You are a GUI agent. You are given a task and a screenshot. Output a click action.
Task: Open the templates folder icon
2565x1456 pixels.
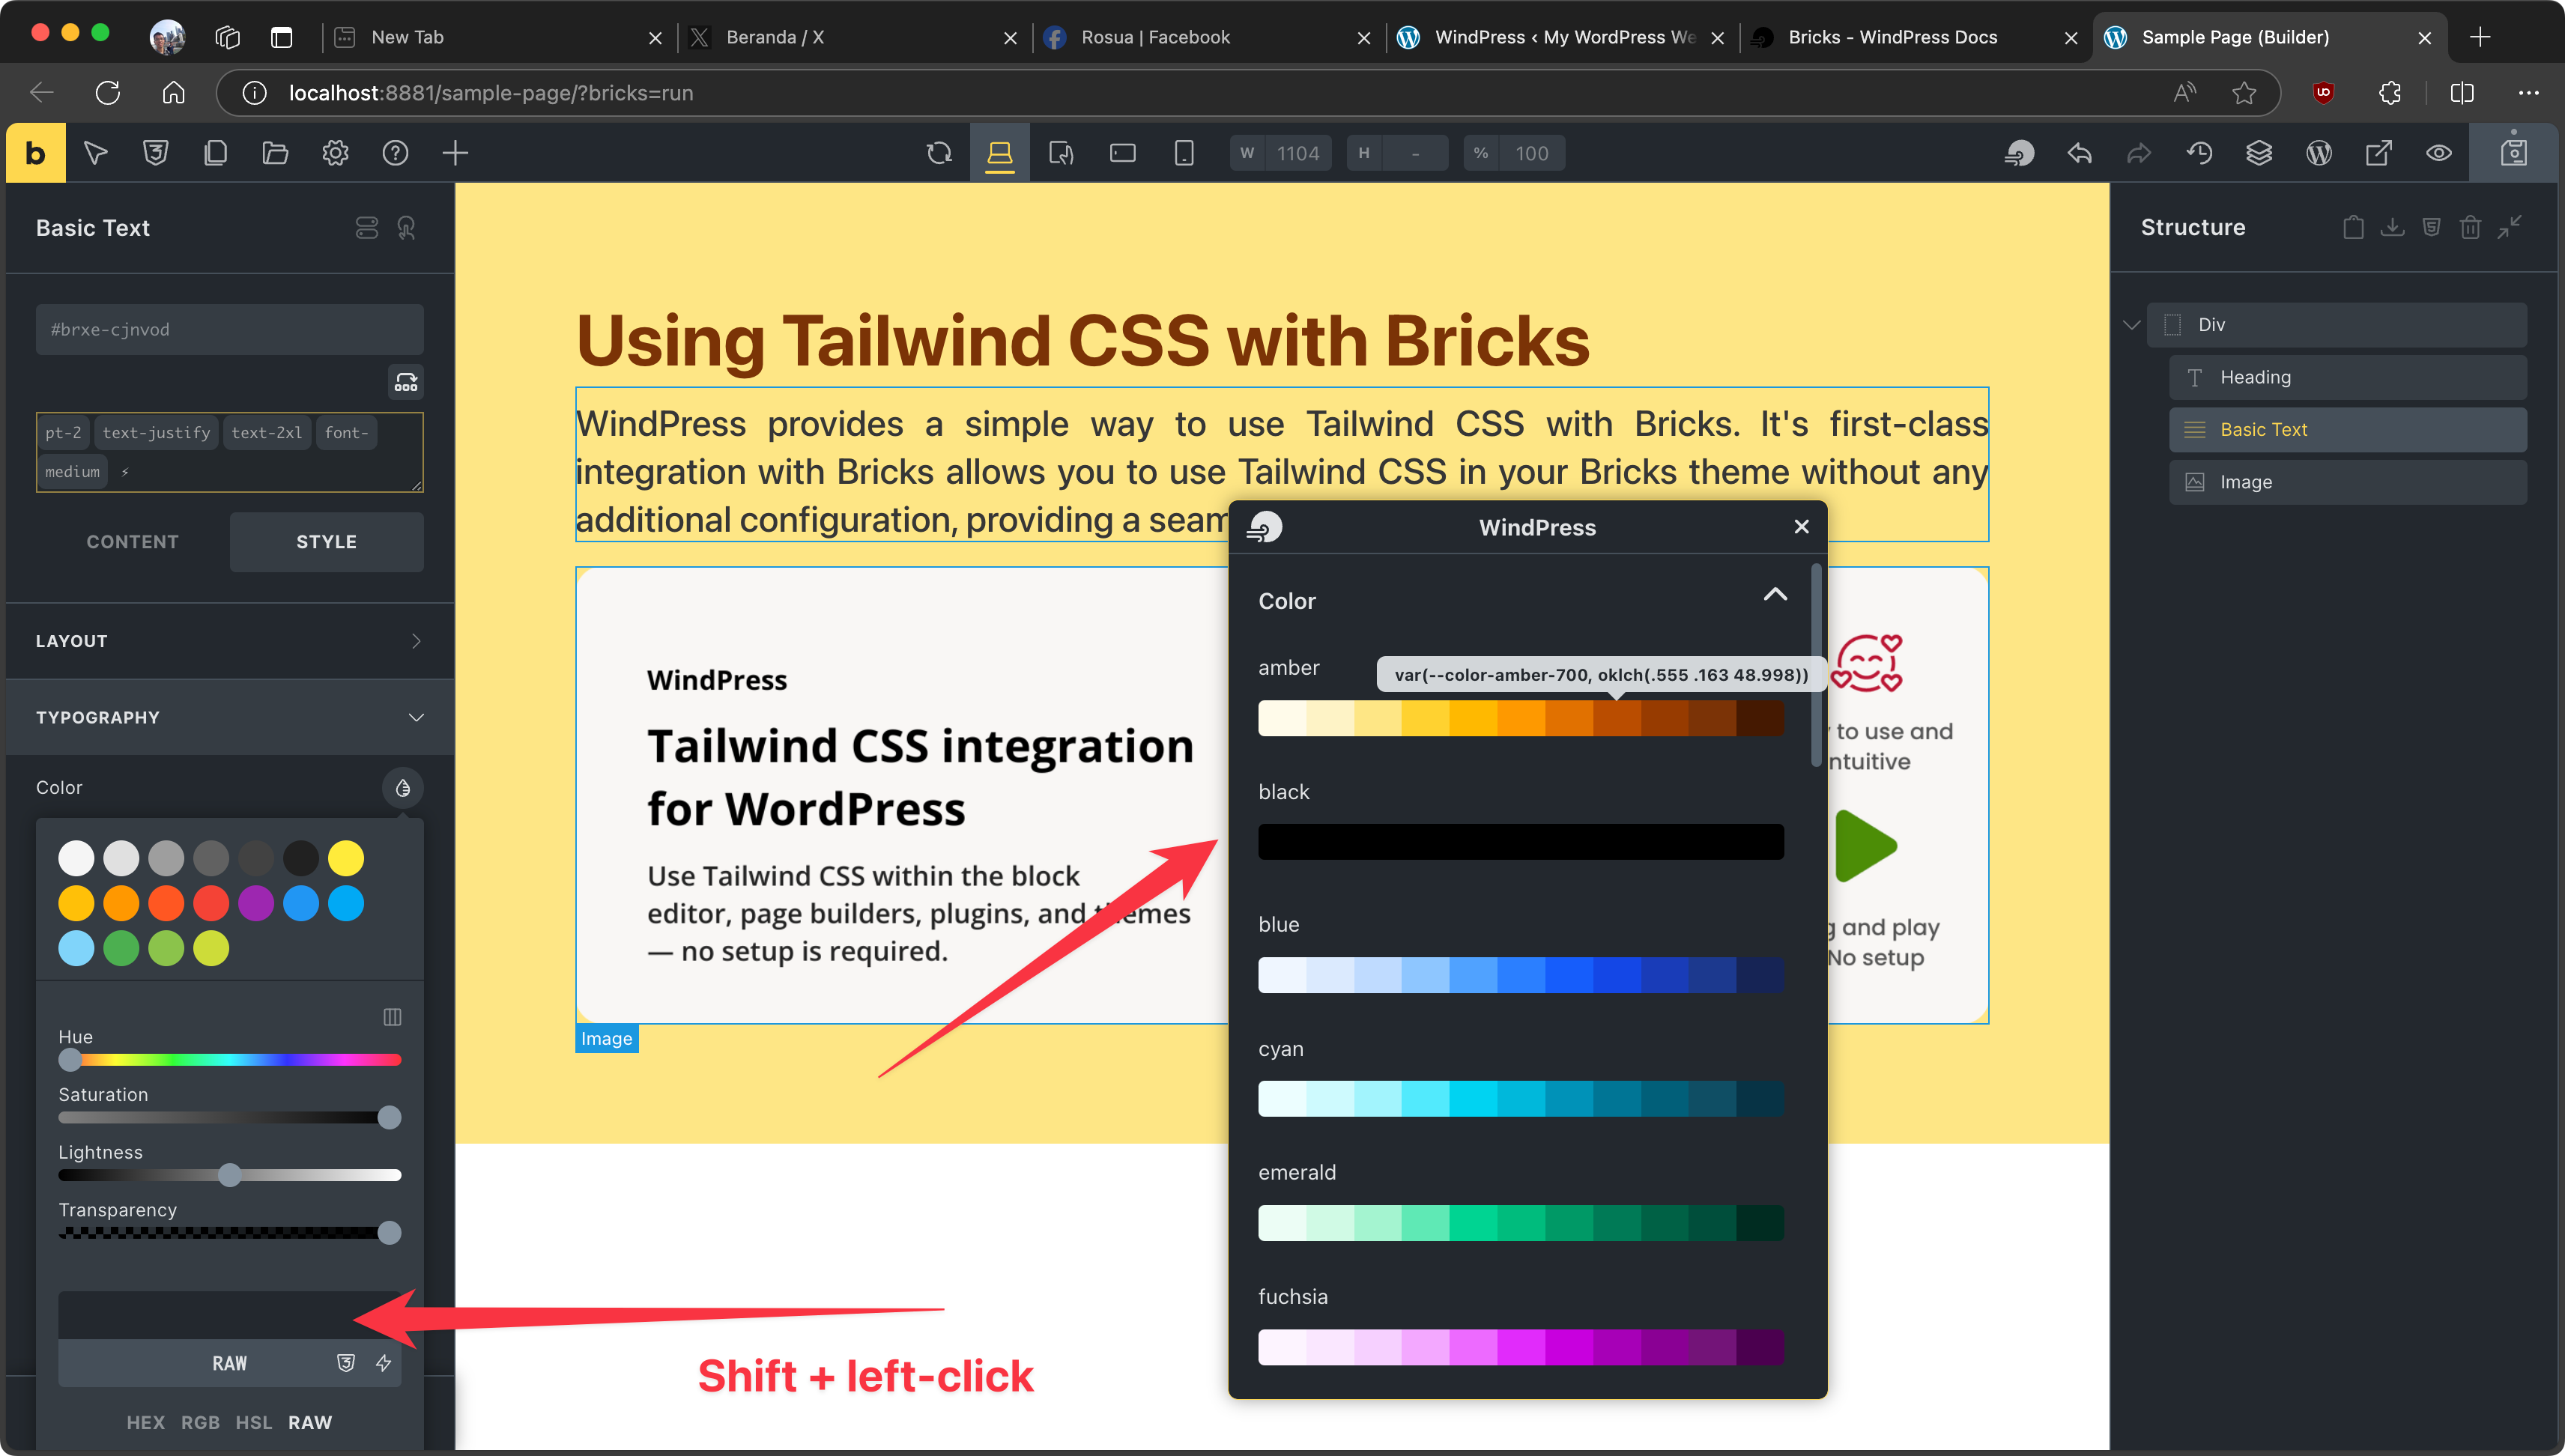[275, 153]
